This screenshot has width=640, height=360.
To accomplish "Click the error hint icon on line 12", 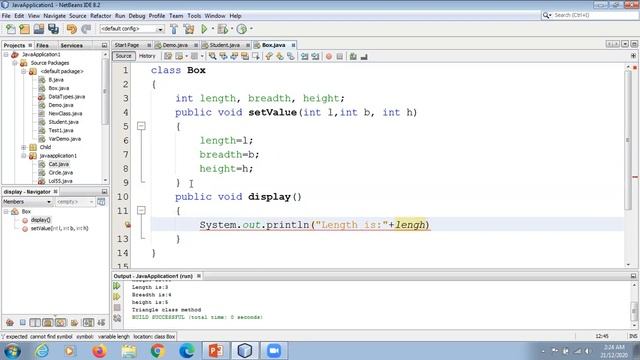I will [x=128, y=224].
